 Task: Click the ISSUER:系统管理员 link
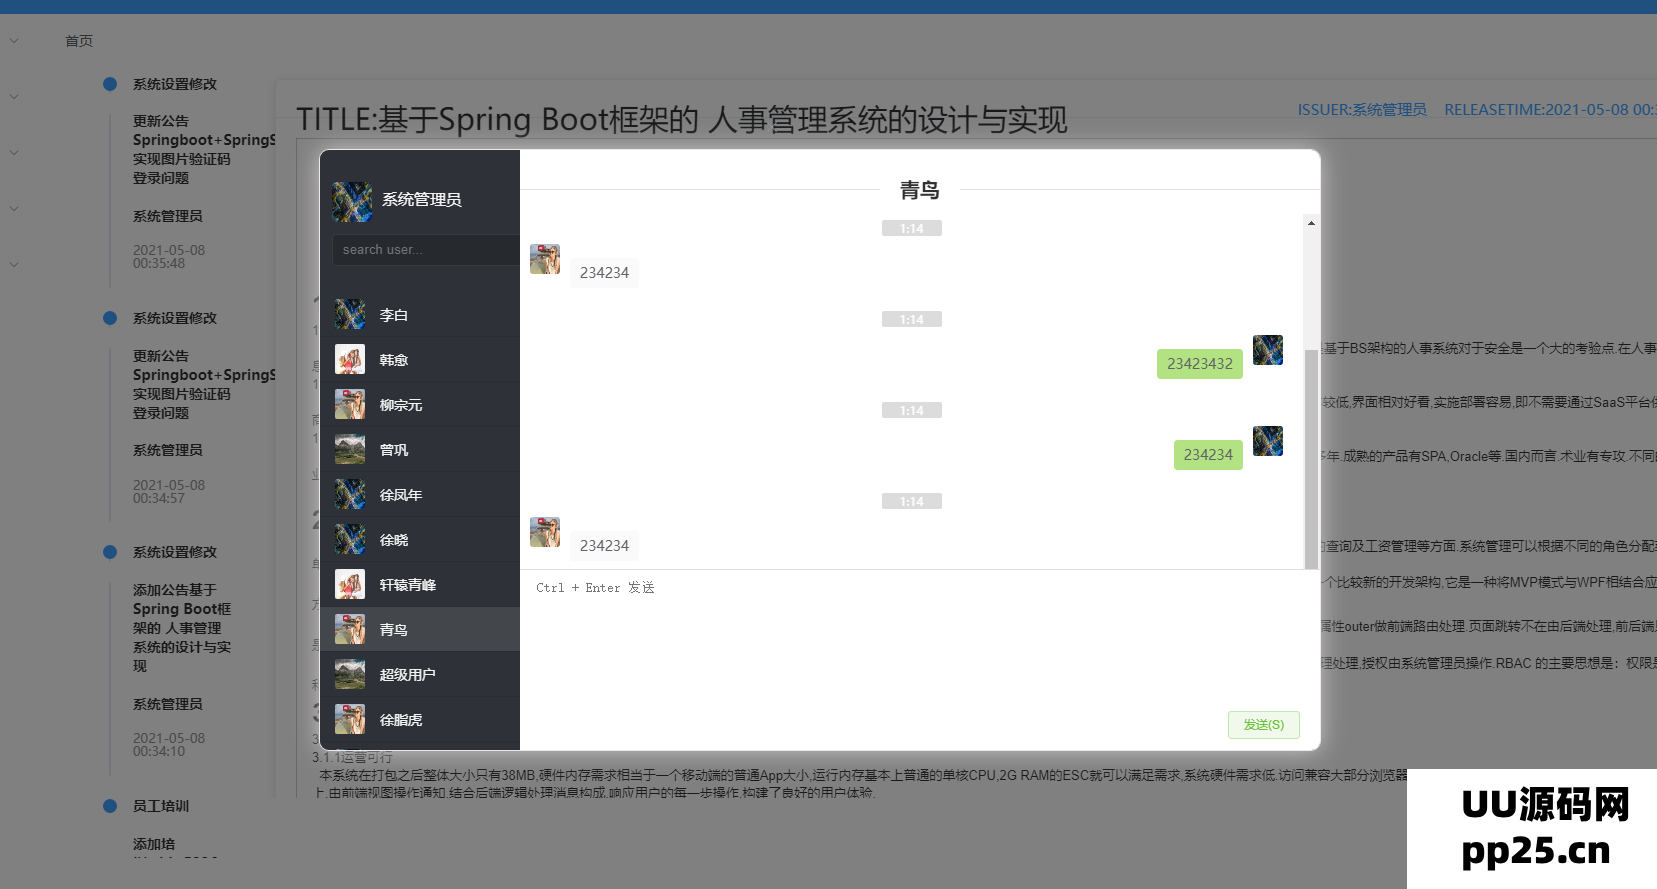coord(1362,110)
